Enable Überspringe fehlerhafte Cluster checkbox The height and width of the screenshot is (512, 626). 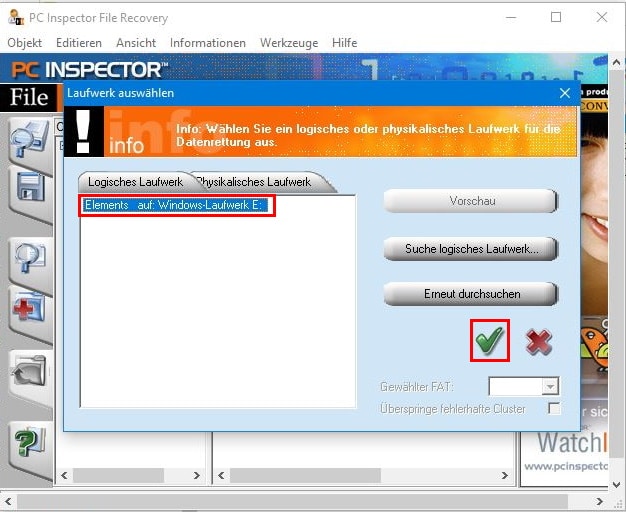554,409
